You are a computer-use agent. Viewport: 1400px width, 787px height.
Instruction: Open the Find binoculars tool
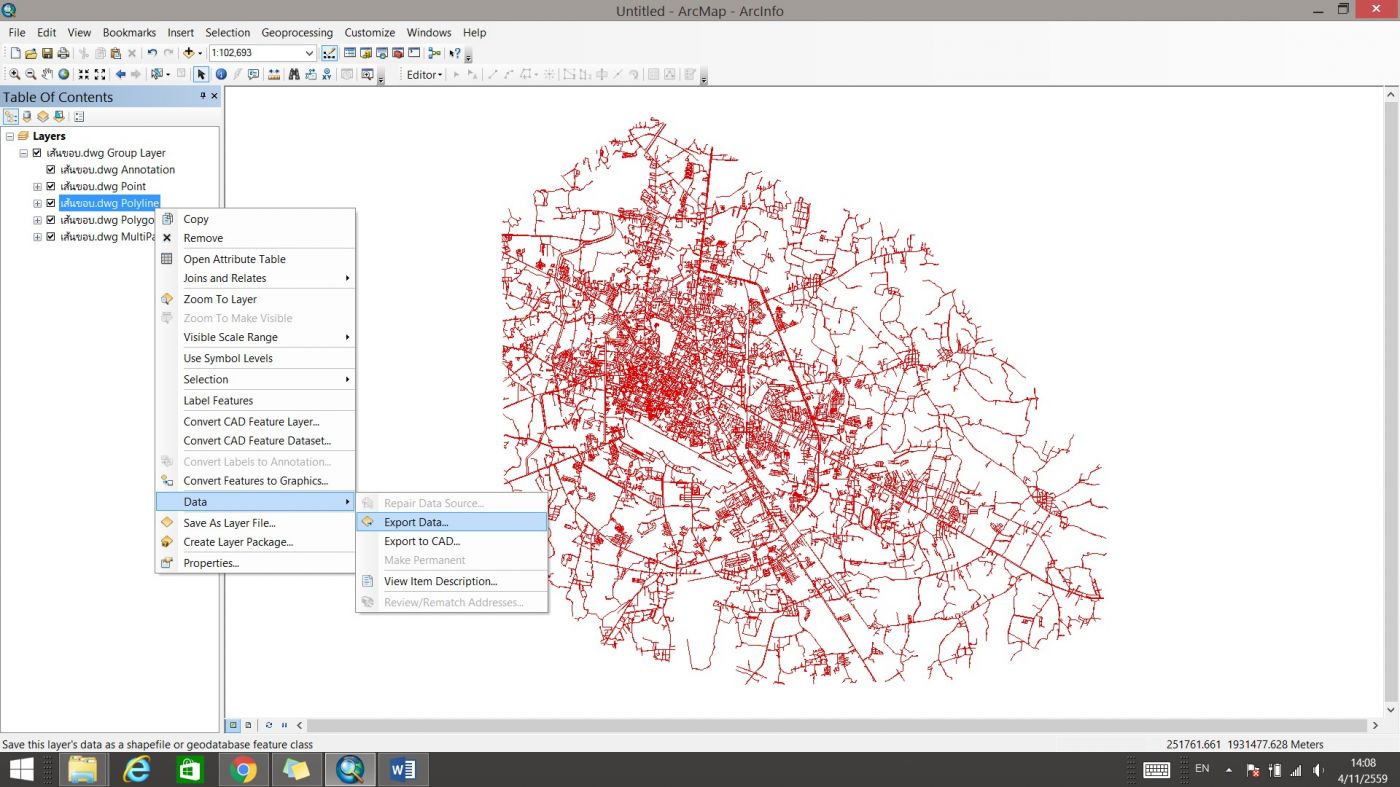pos(294,75)
